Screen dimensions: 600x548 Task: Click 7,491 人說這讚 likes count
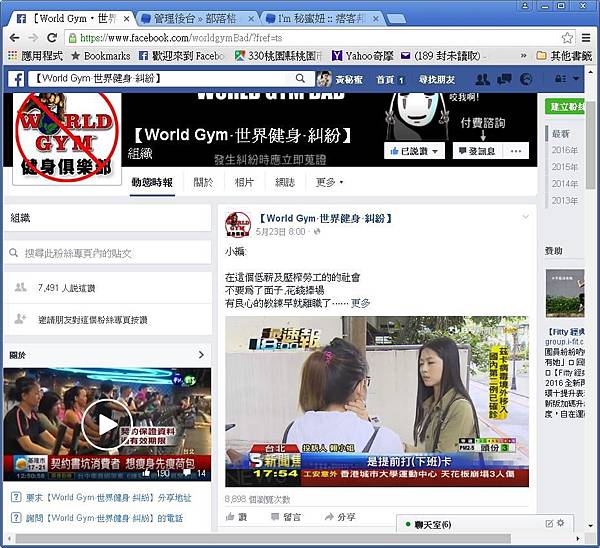click(66, 288)
